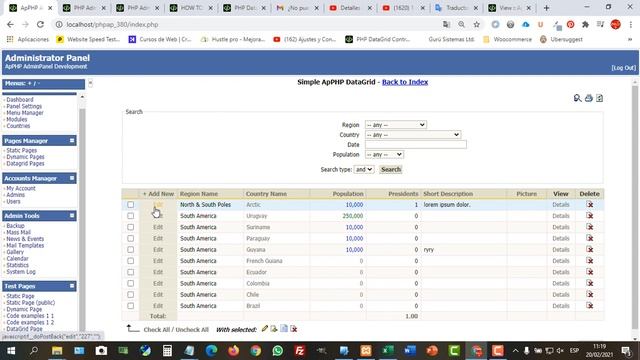Screen dimensions: 640x360
Task: Edit the Suriname row
Action: (x=158, y=227)
